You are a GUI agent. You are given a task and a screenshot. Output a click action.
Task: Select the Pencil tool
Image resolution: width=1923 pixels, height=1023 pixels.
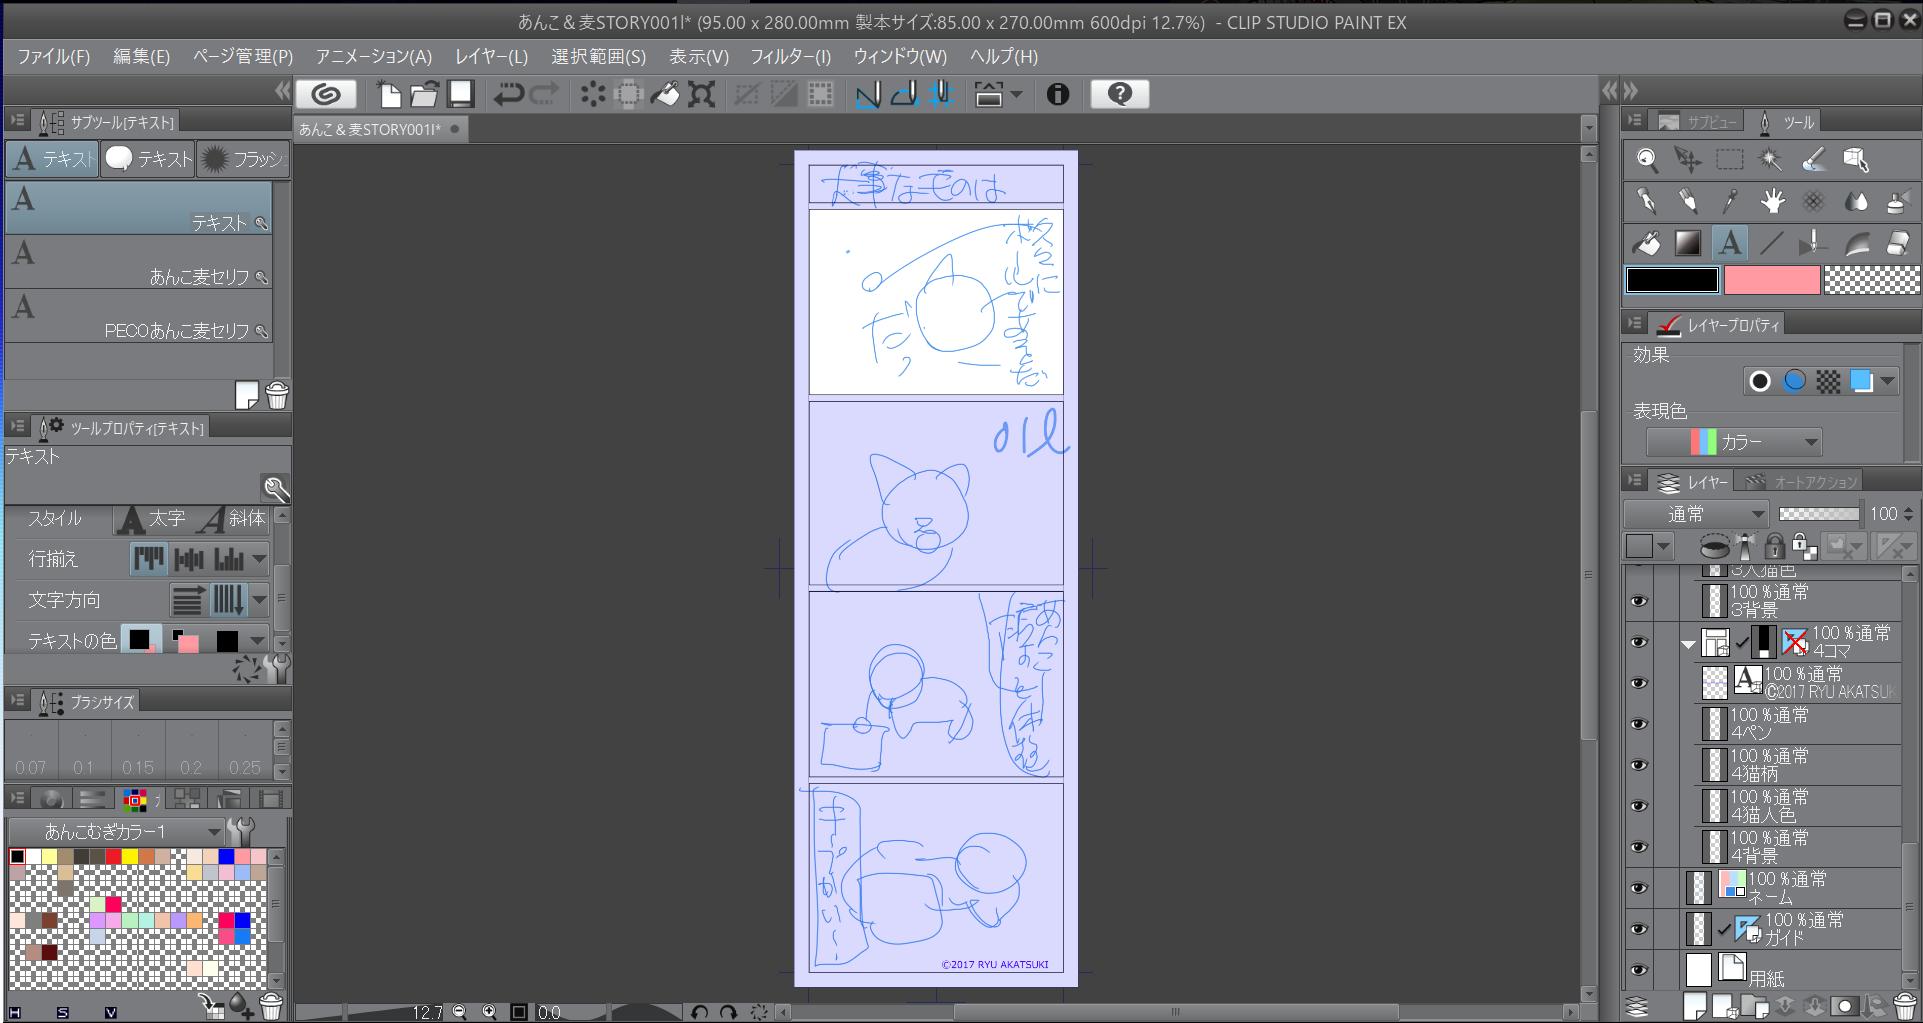[1688, 201]
